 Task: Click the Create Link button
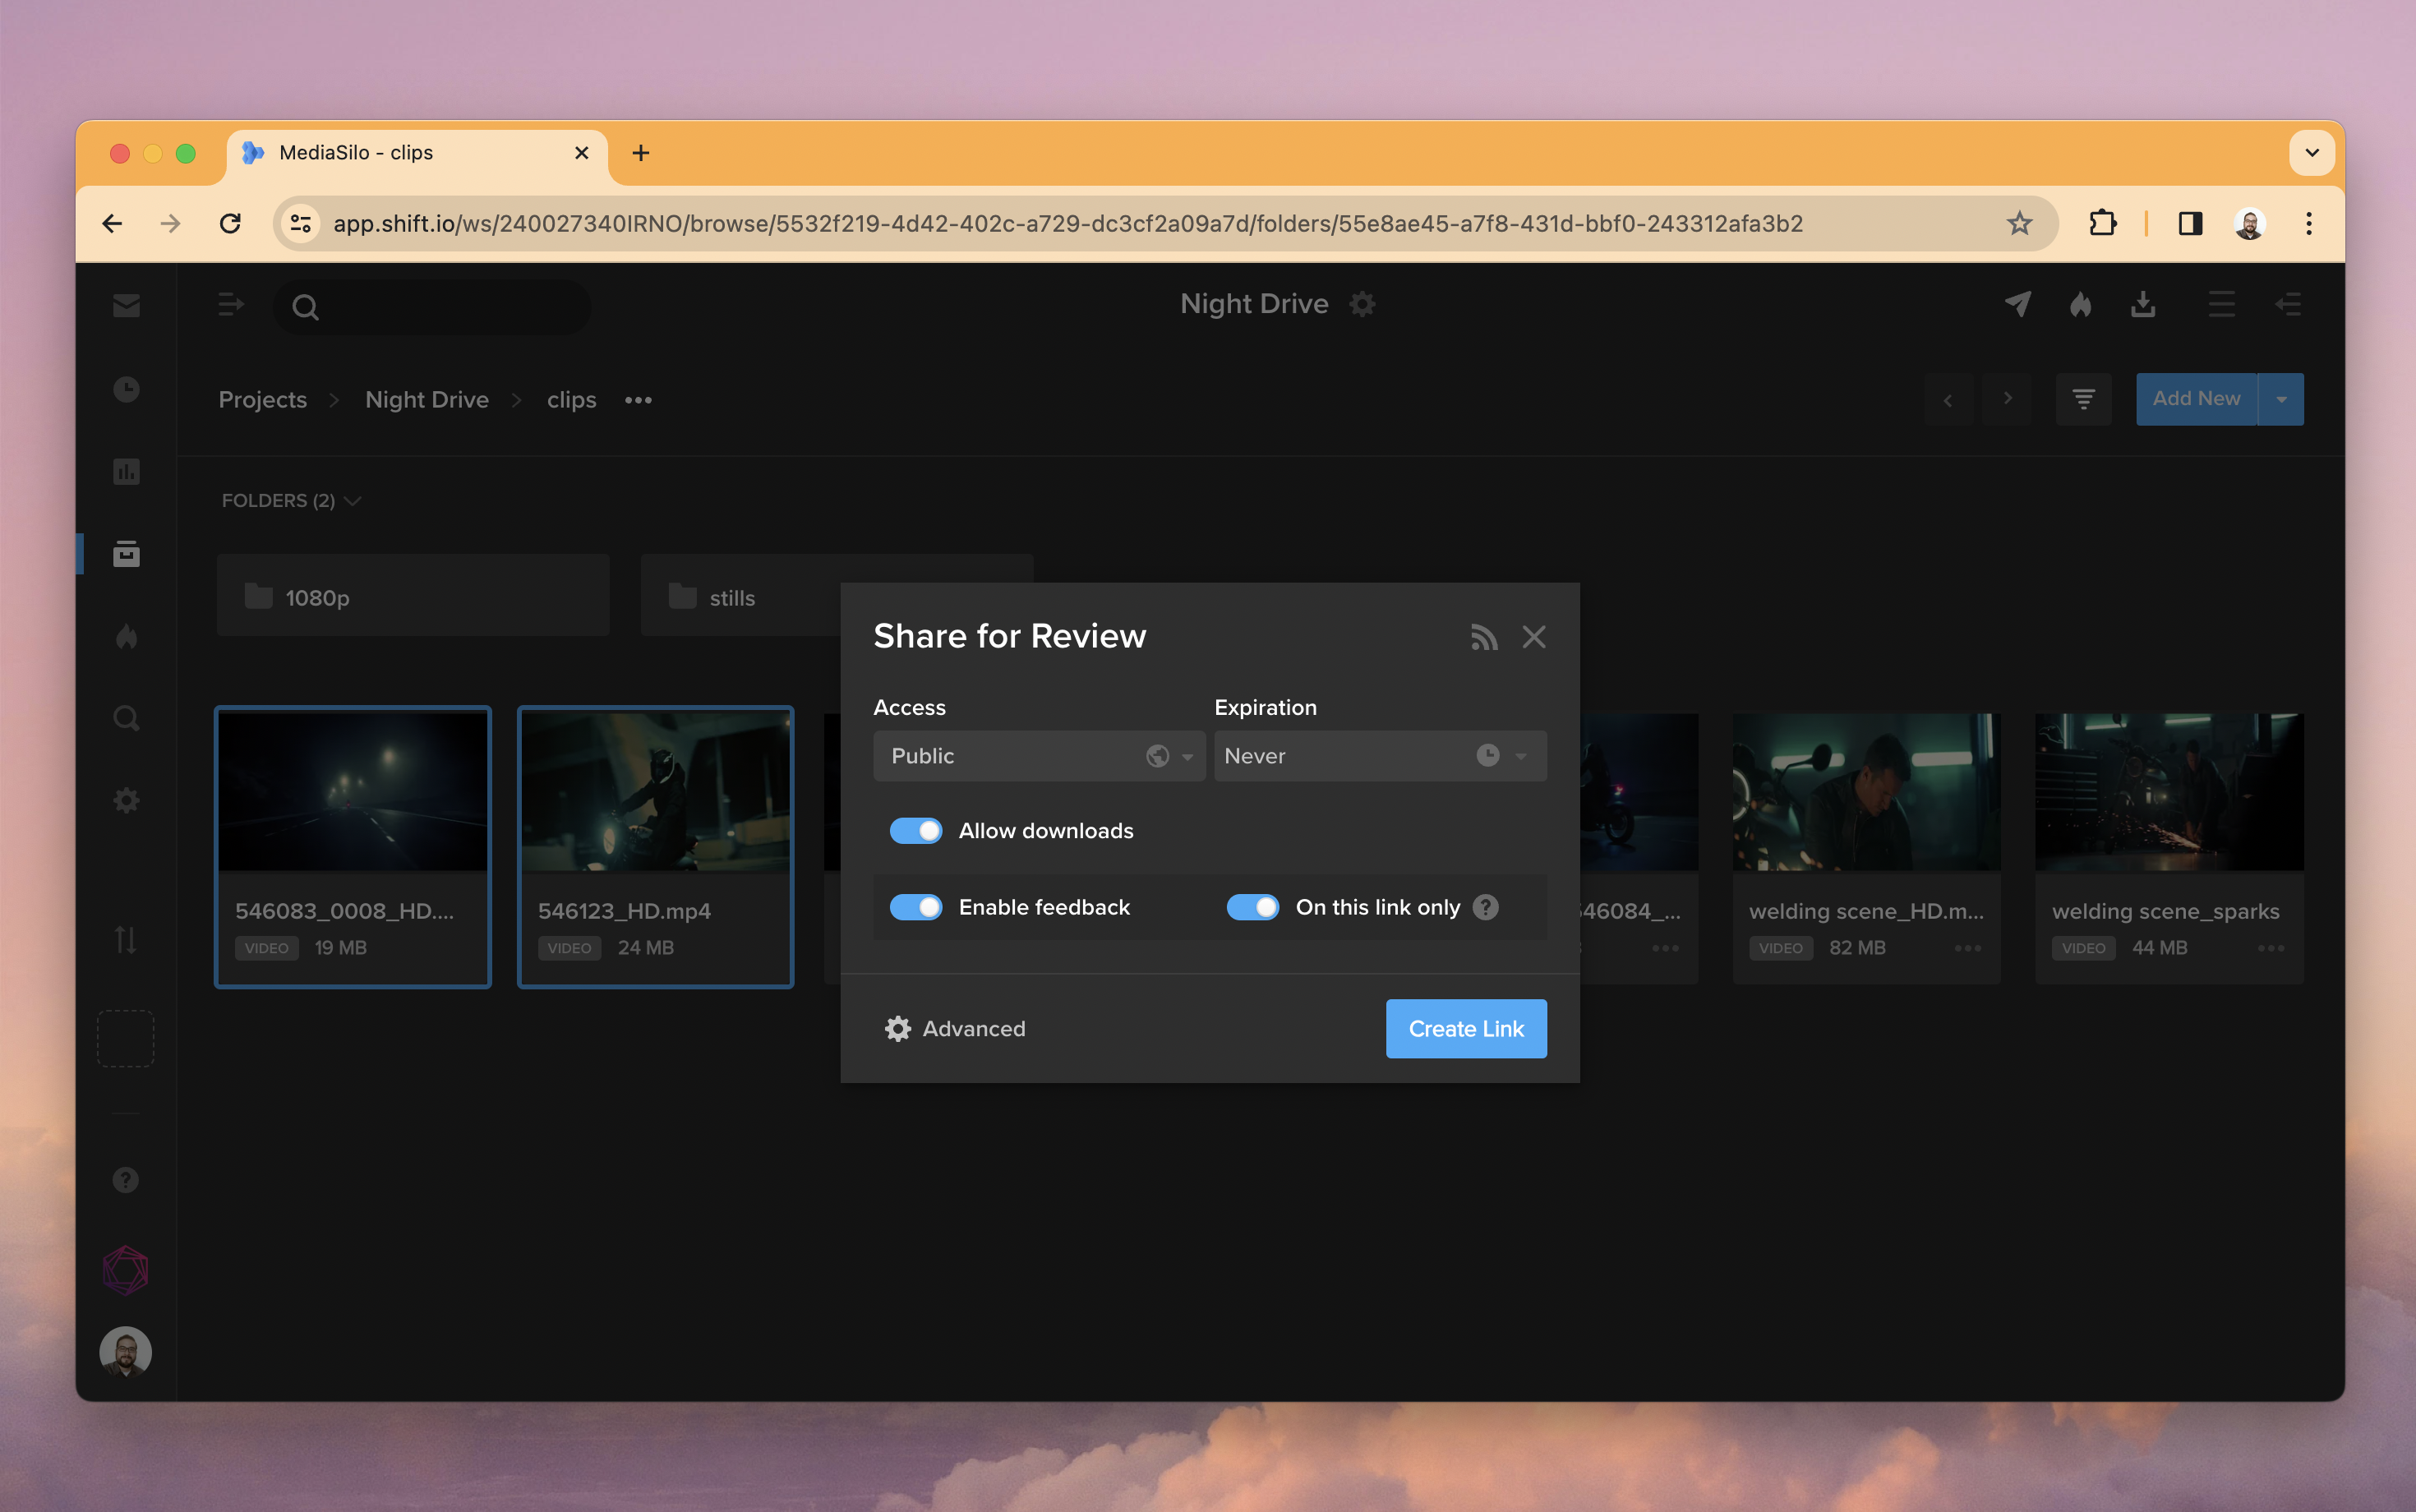1466,1028
